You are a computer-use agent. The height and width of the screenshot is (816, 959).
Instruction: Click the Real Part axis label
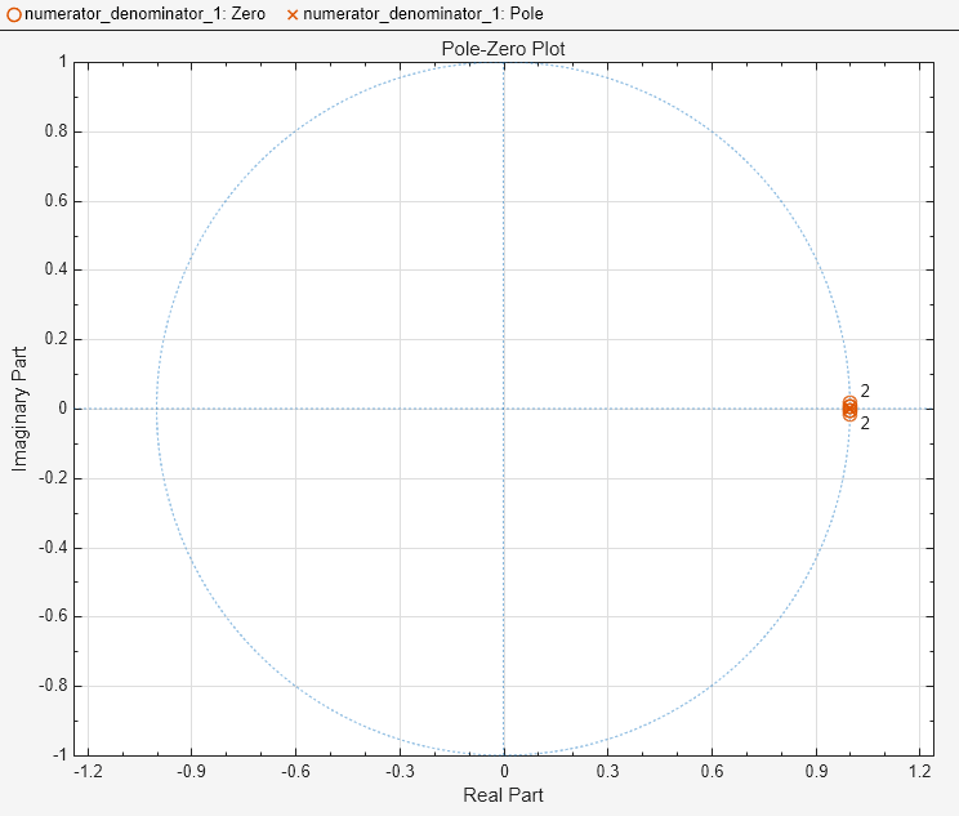(x=503, y=795)
